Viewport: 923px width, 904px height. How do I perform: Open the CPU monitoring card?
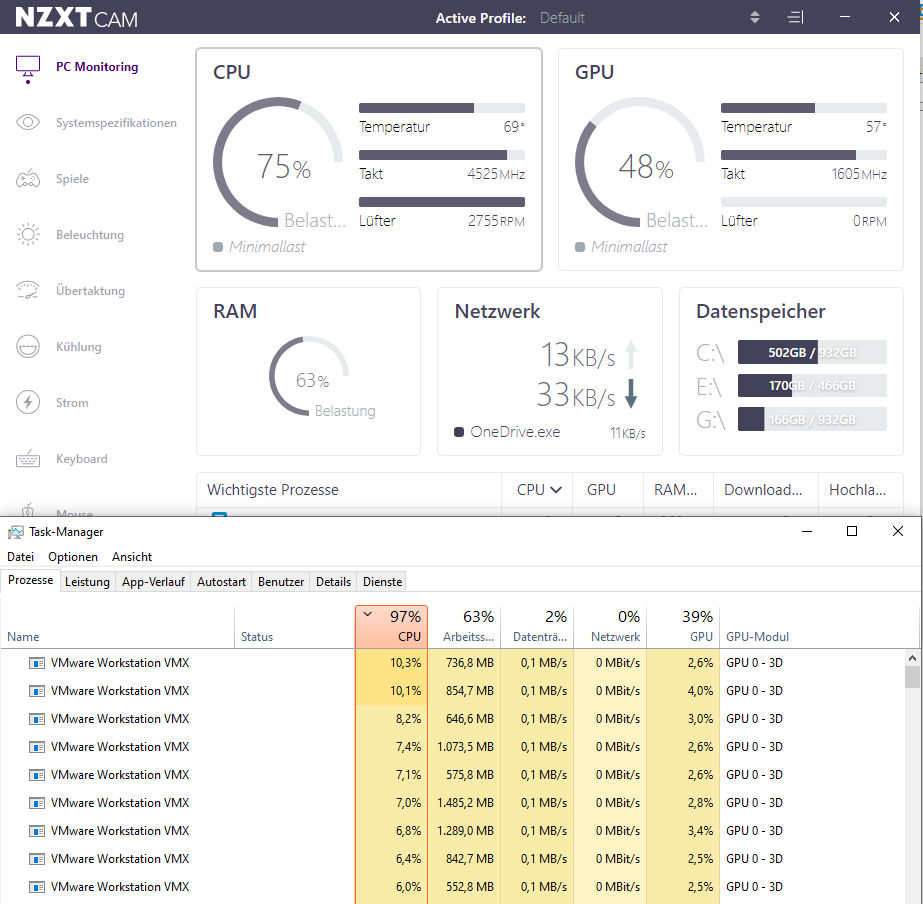click(x=369, y=159)
